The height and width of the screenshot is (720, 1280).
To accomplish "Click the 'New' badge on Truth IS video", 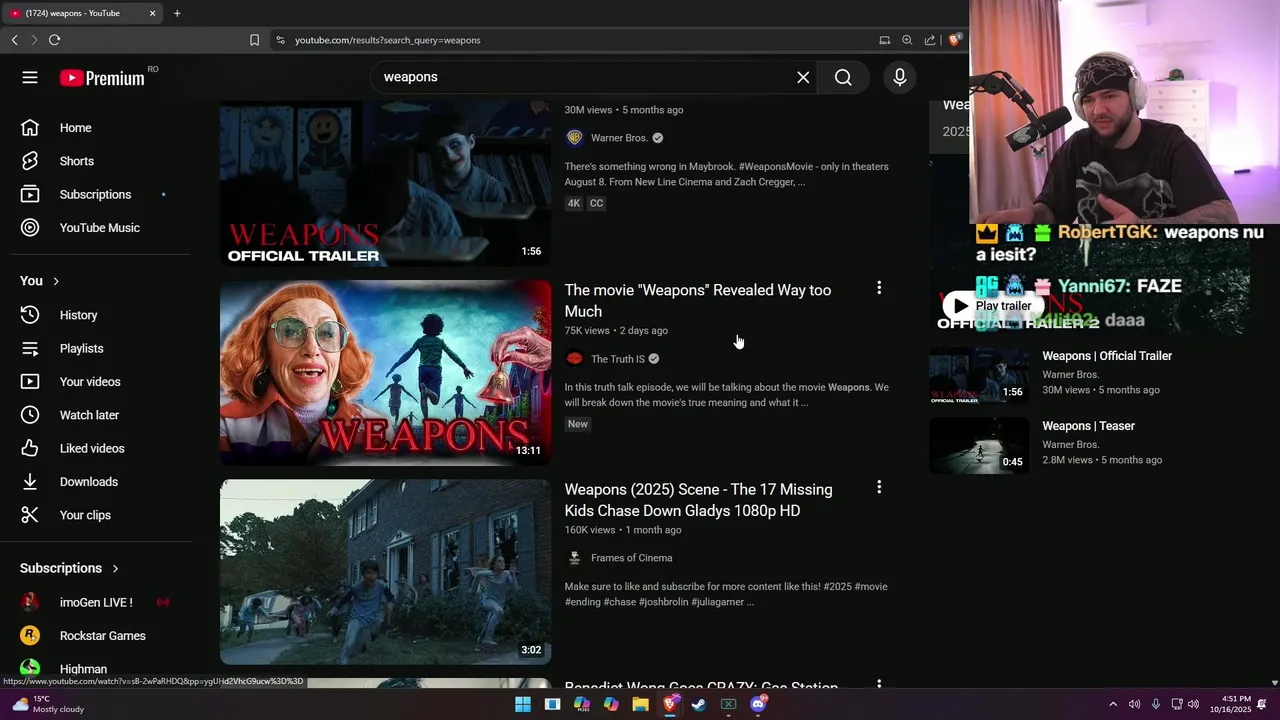I will 578,424.
